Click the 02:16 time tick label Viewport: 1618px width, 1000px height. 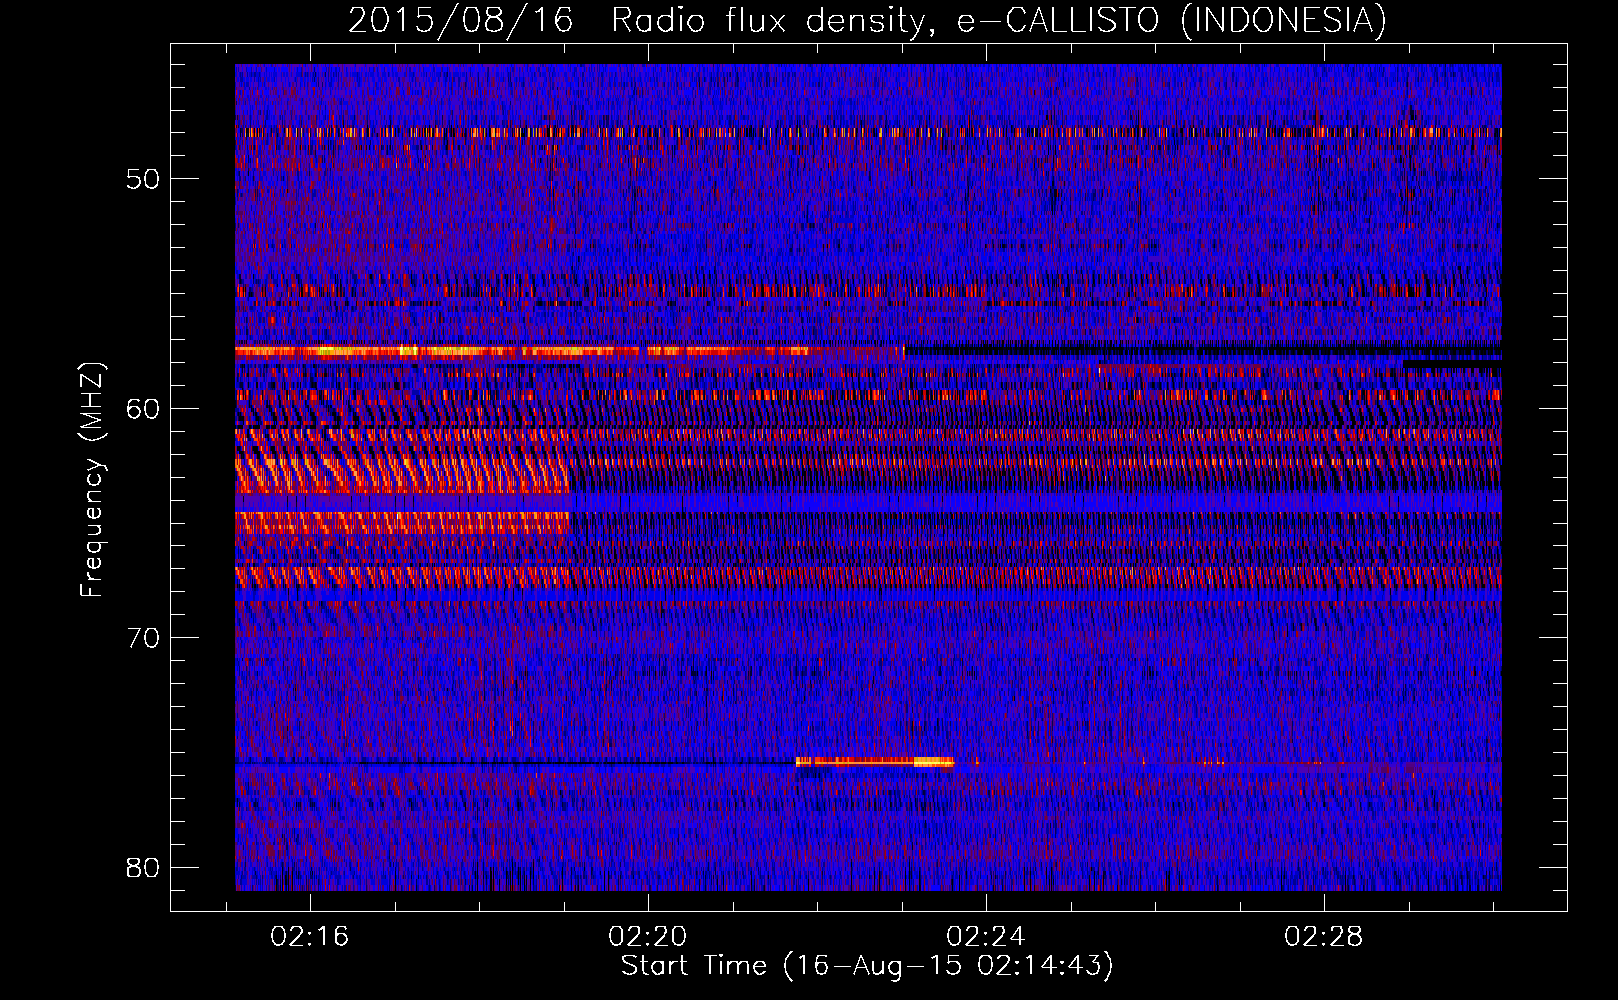pos(310,936)
